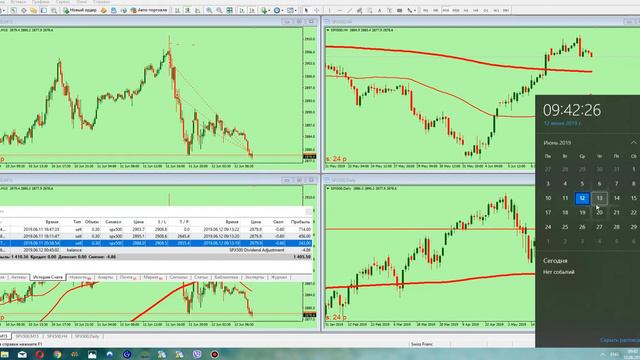Toggle the Auto Trading (Авто торговля) button
640x360 pixels.
(149, 10)
